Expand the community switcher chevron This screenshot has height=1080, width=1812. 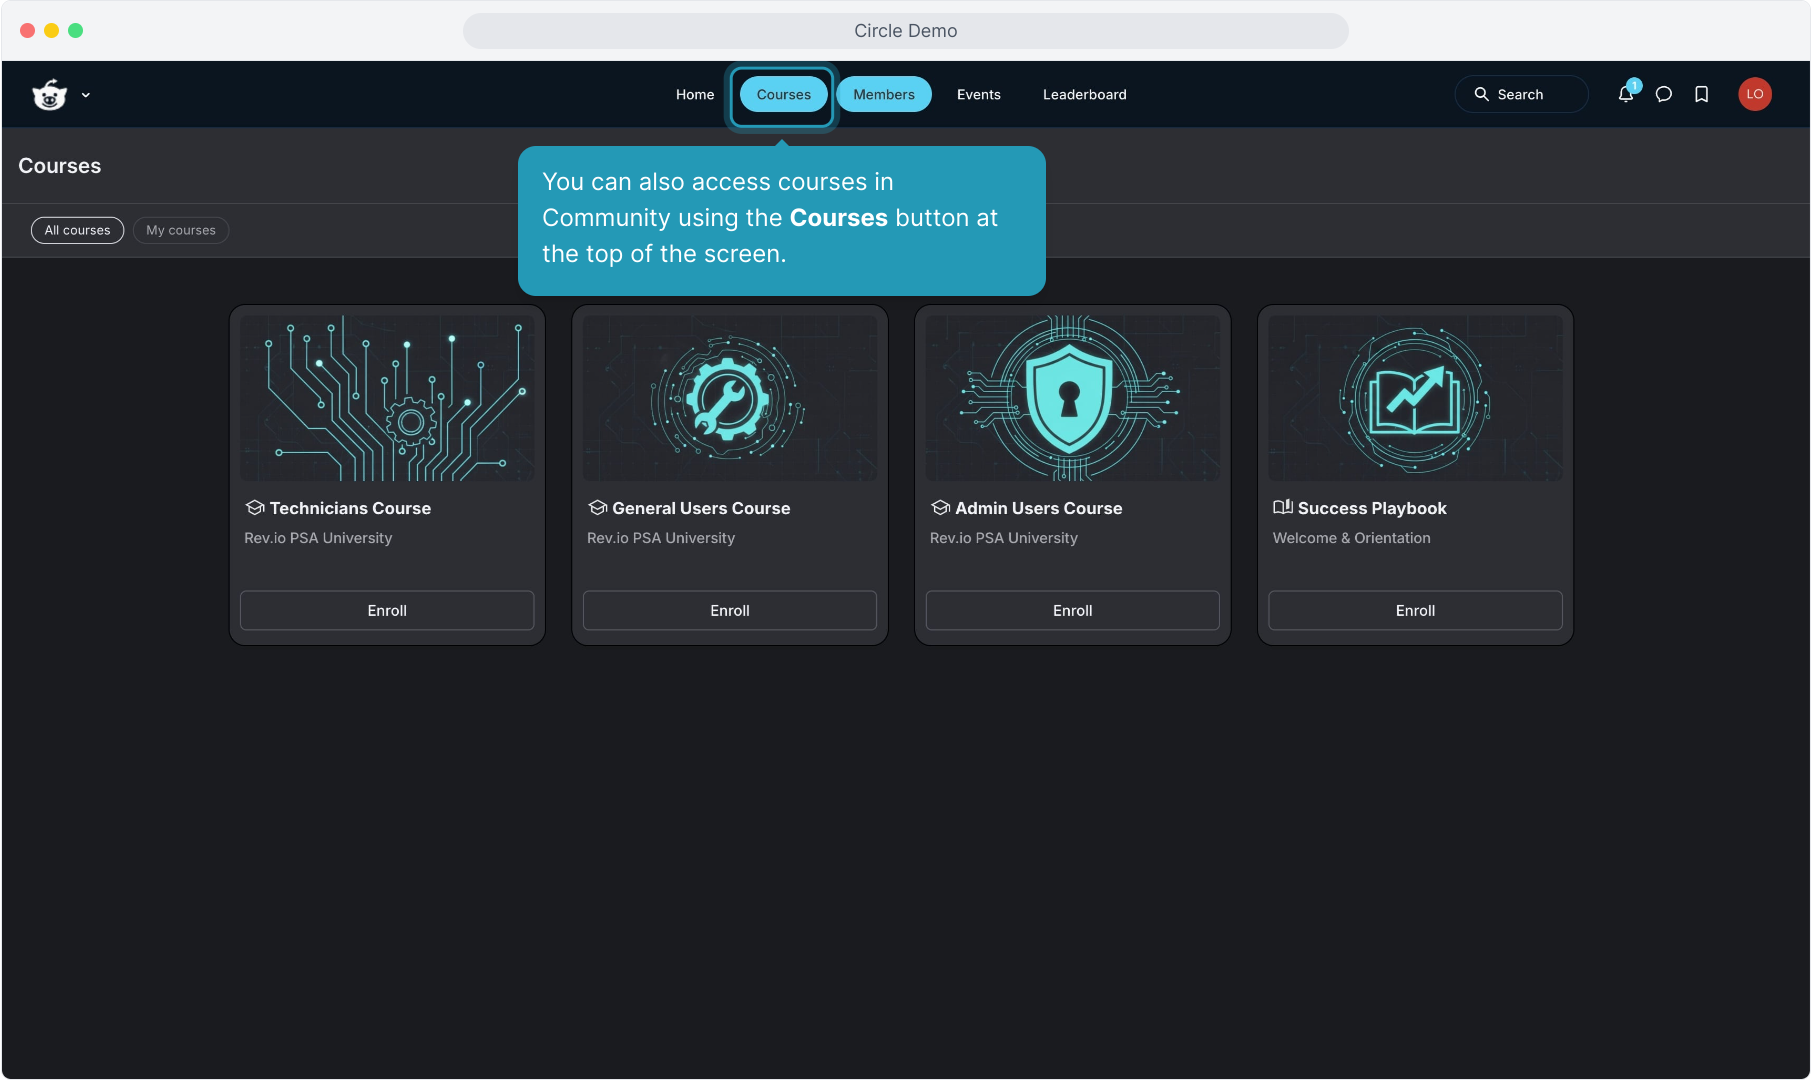coord(86,95)
